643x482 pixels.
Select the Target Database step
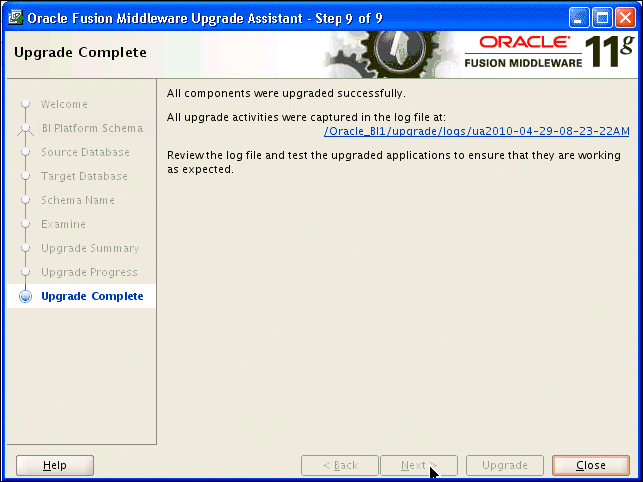[x=84, y=176]
